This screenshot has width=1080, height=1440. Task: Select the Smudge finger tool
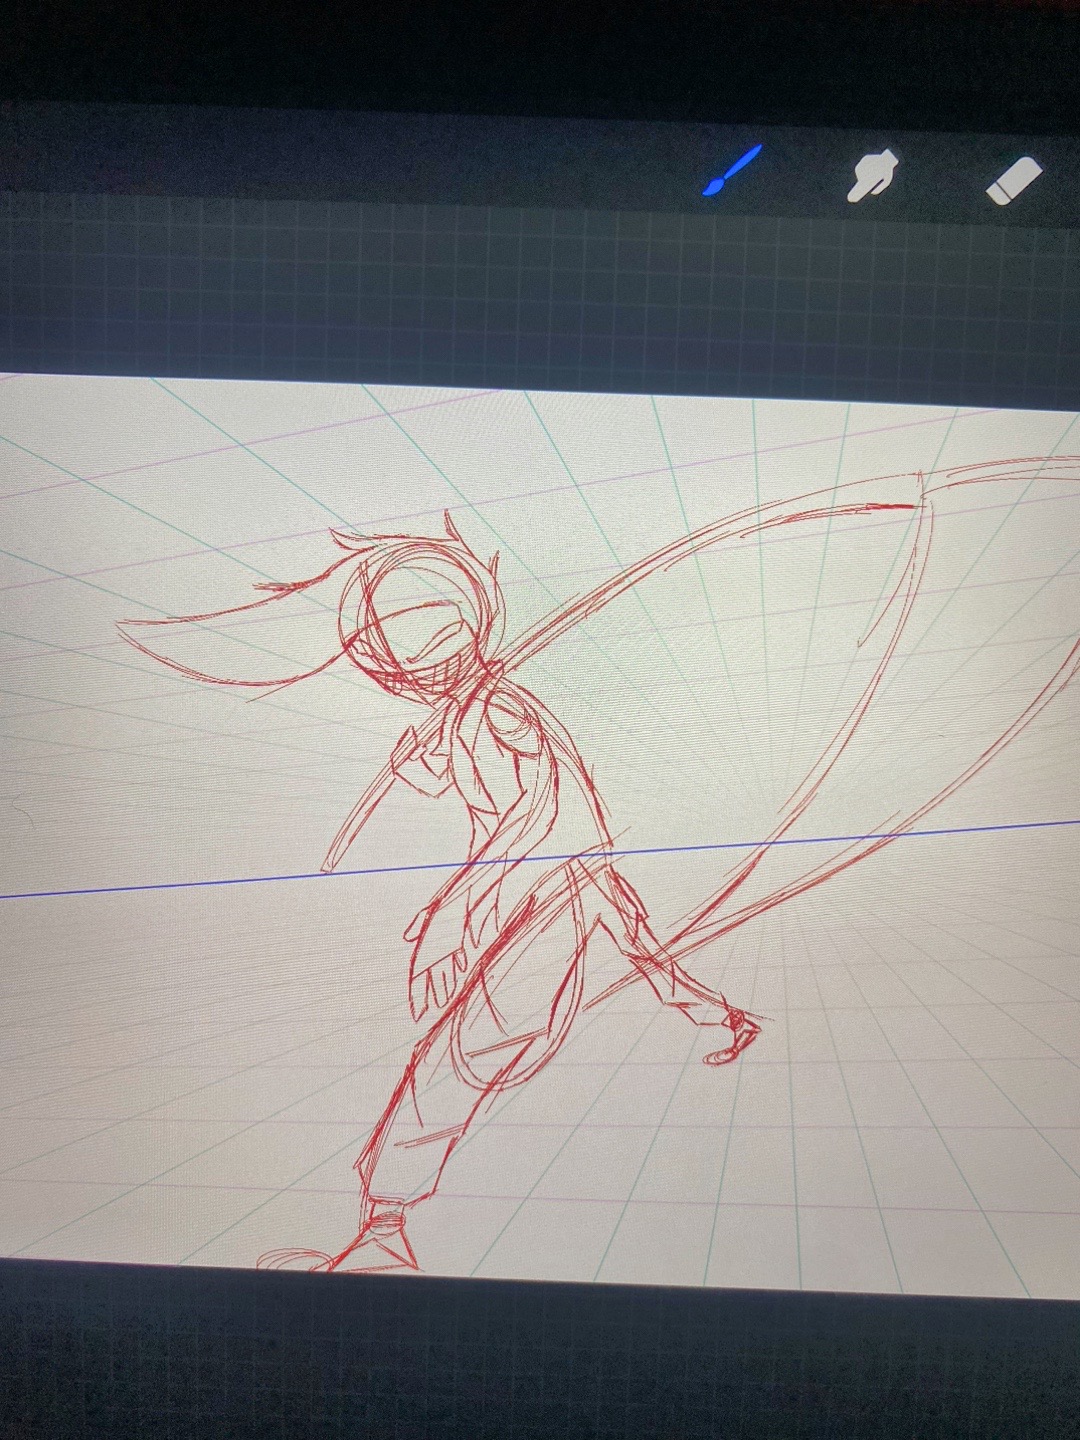pos(872,176)
